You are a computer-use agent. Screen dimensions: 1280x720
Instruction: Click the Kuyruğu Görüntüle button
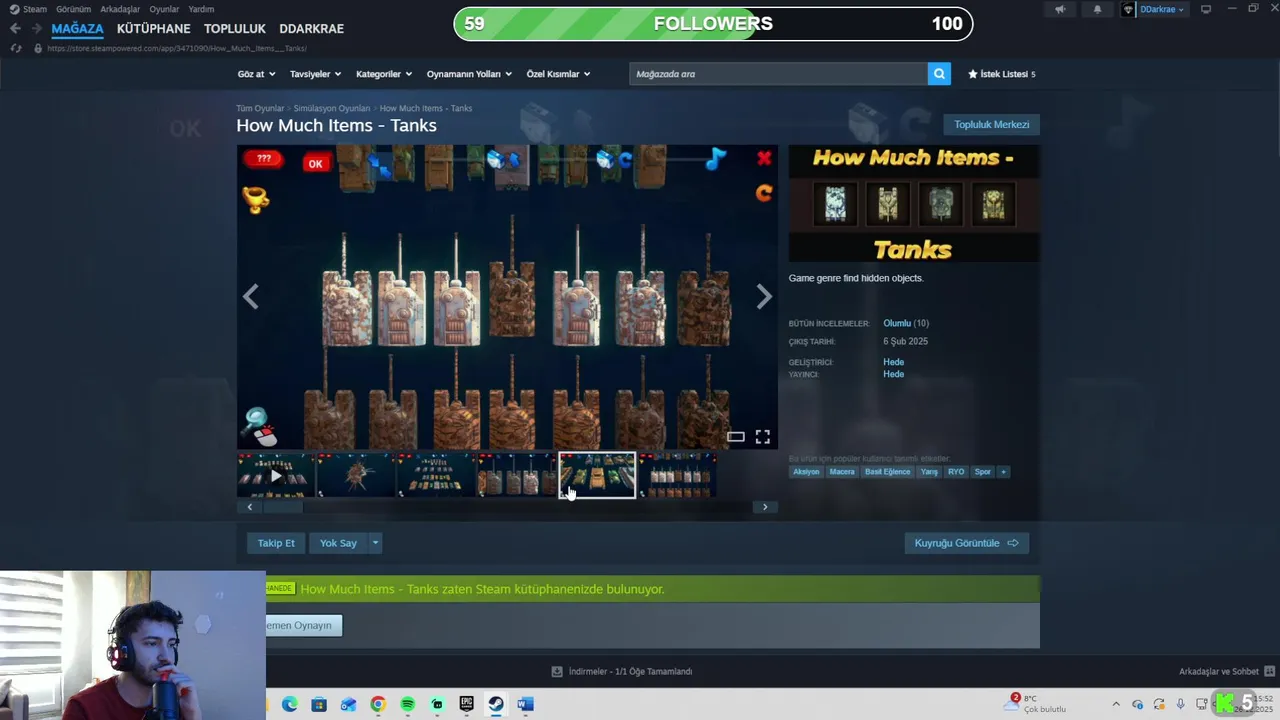[x=966, y=543]
